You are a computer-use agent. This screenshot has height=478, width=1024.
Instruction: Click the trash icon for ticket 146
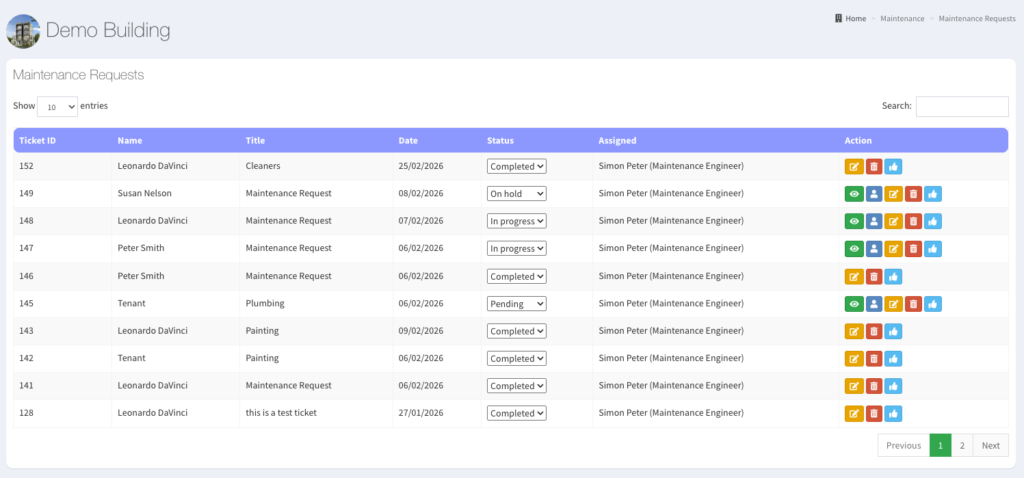874,276
